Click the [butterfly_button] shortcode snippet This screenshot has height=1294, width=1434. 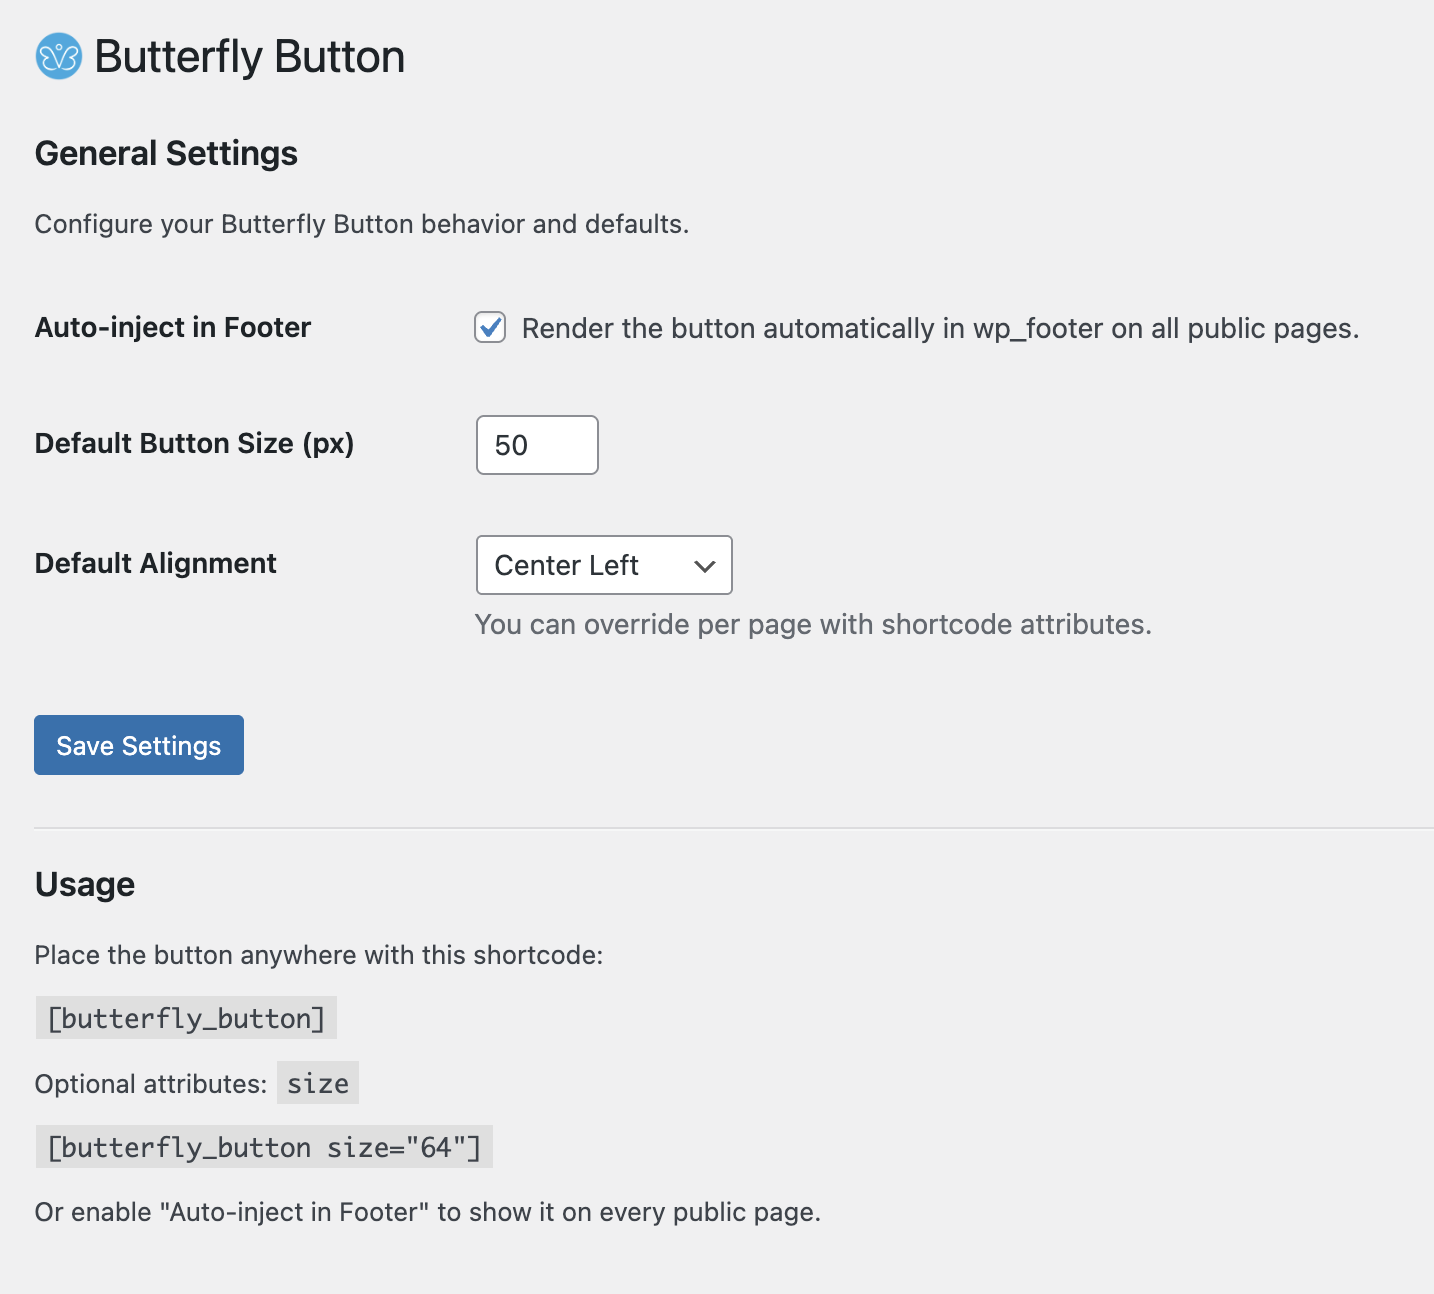pos(186,1017)
